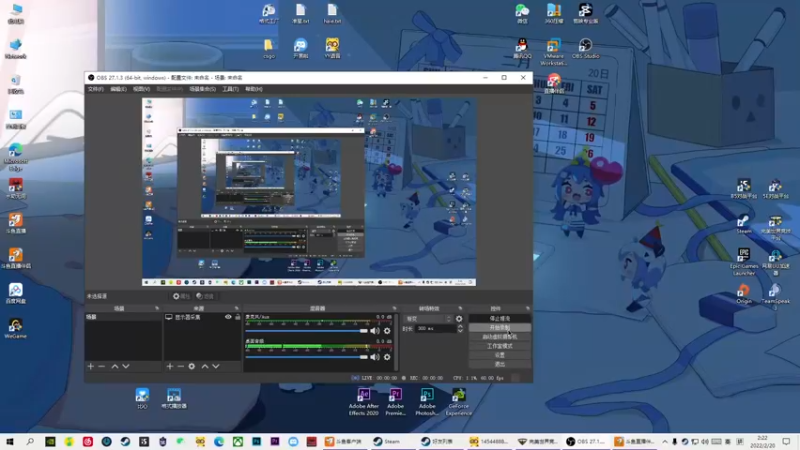Toggle Studio Mode in the Controls dock
The image size is (800, 450).
[x=499, y=346]
